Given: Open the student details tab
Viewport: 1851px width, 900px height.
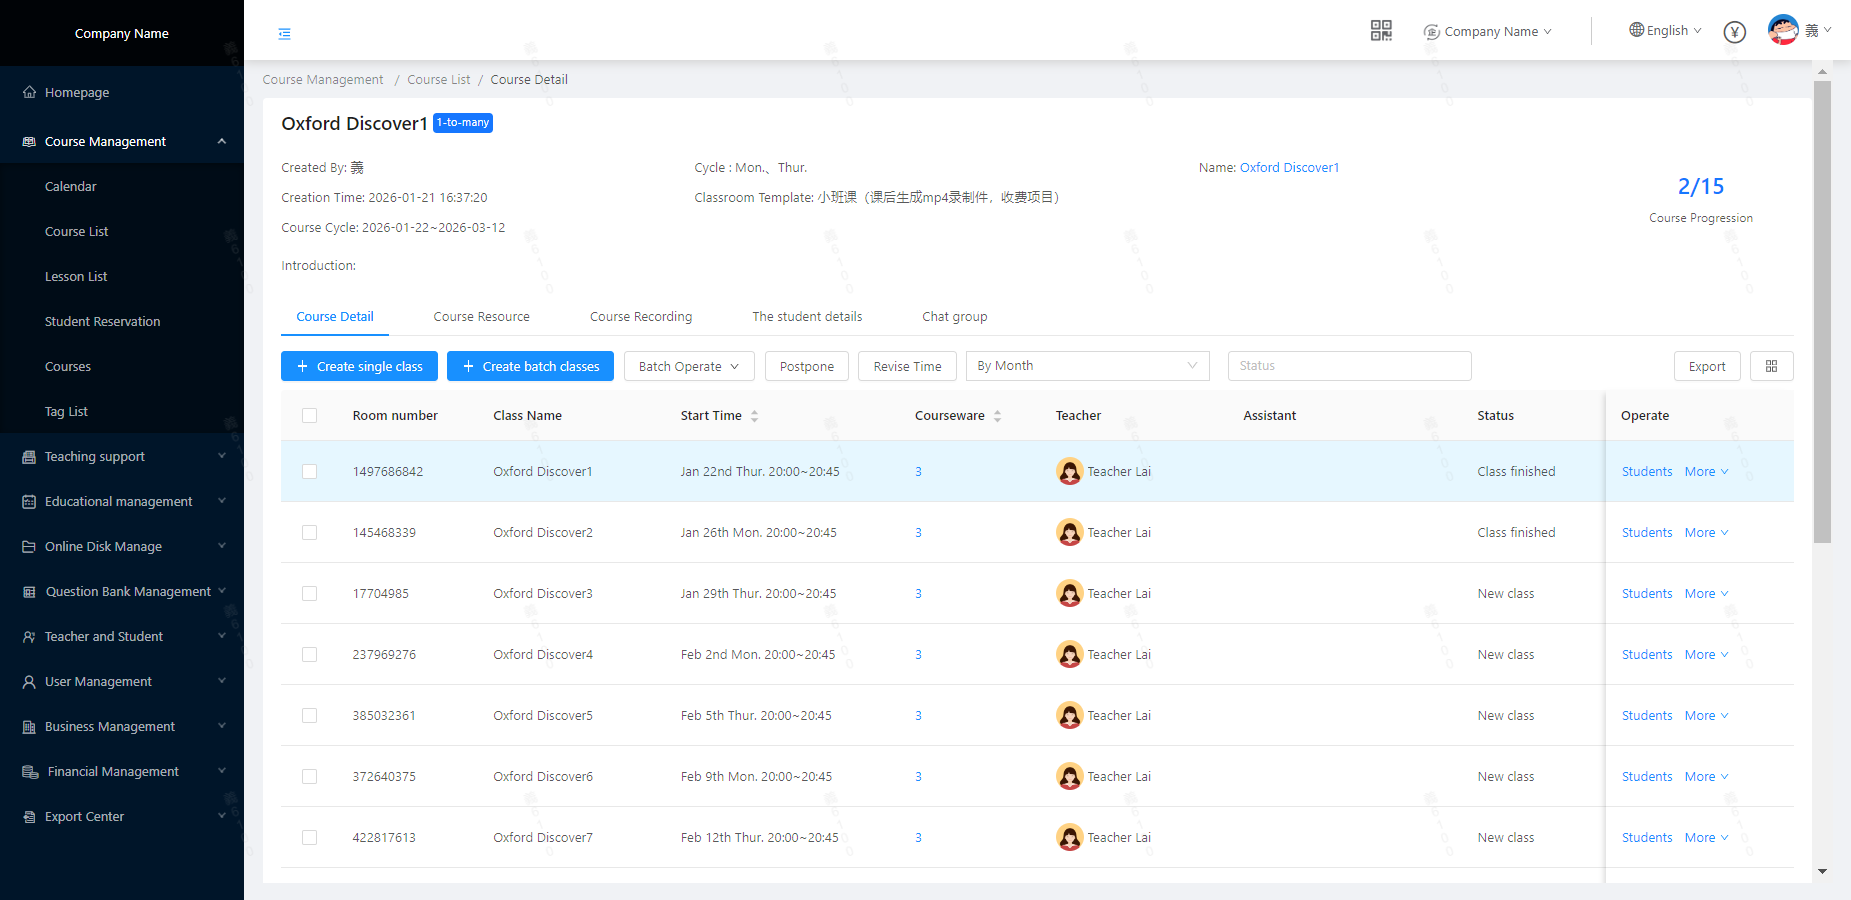Looking at the screenshot, I should (x=806, y=317).
